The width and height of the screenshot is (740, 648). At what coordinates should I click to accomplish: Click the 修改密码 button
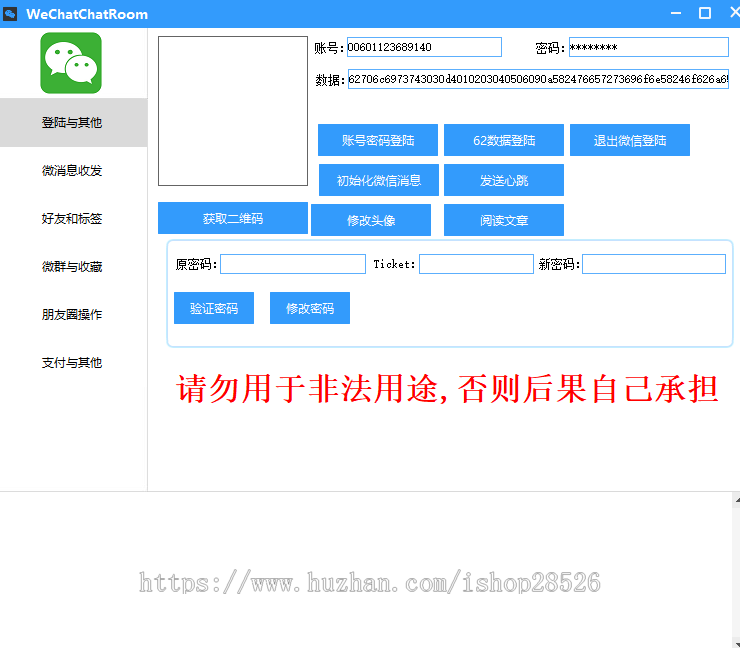[310, 308]
